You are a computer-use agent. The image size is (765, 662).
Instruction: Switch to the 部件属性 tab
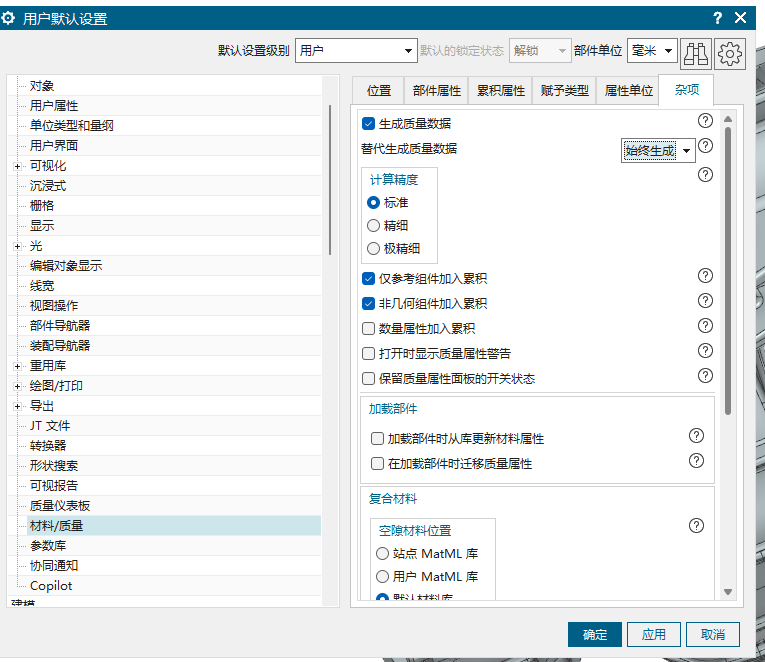437,90
